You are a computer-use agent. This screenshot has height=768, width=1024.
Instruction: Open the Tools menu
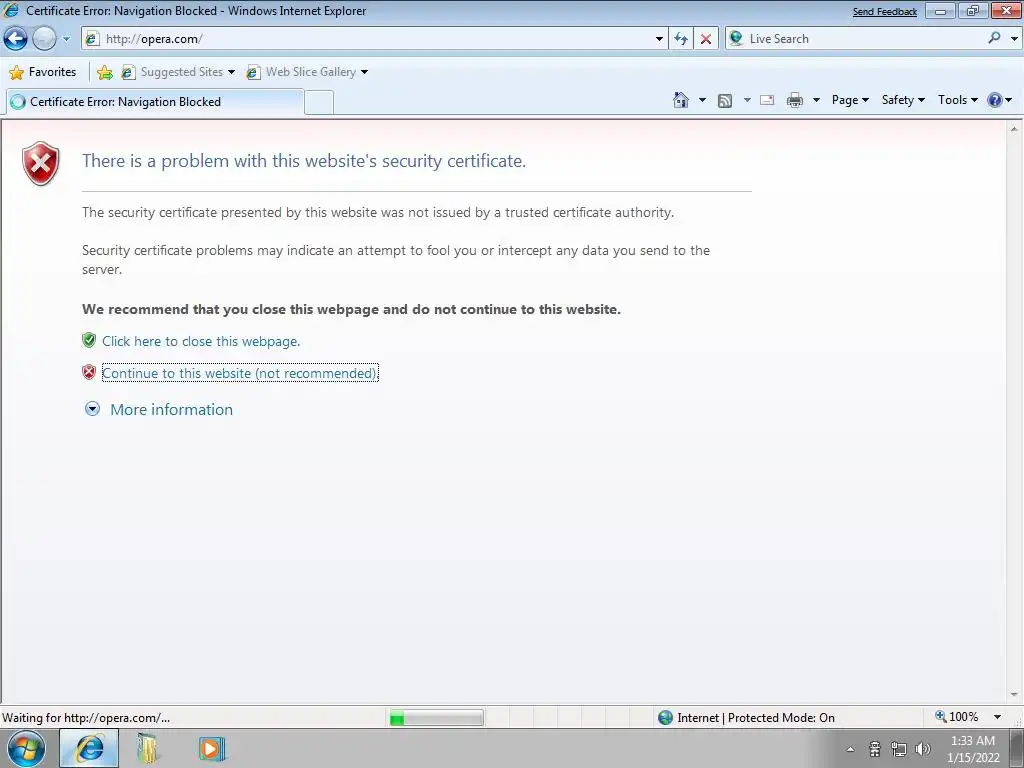pos(957,100)
